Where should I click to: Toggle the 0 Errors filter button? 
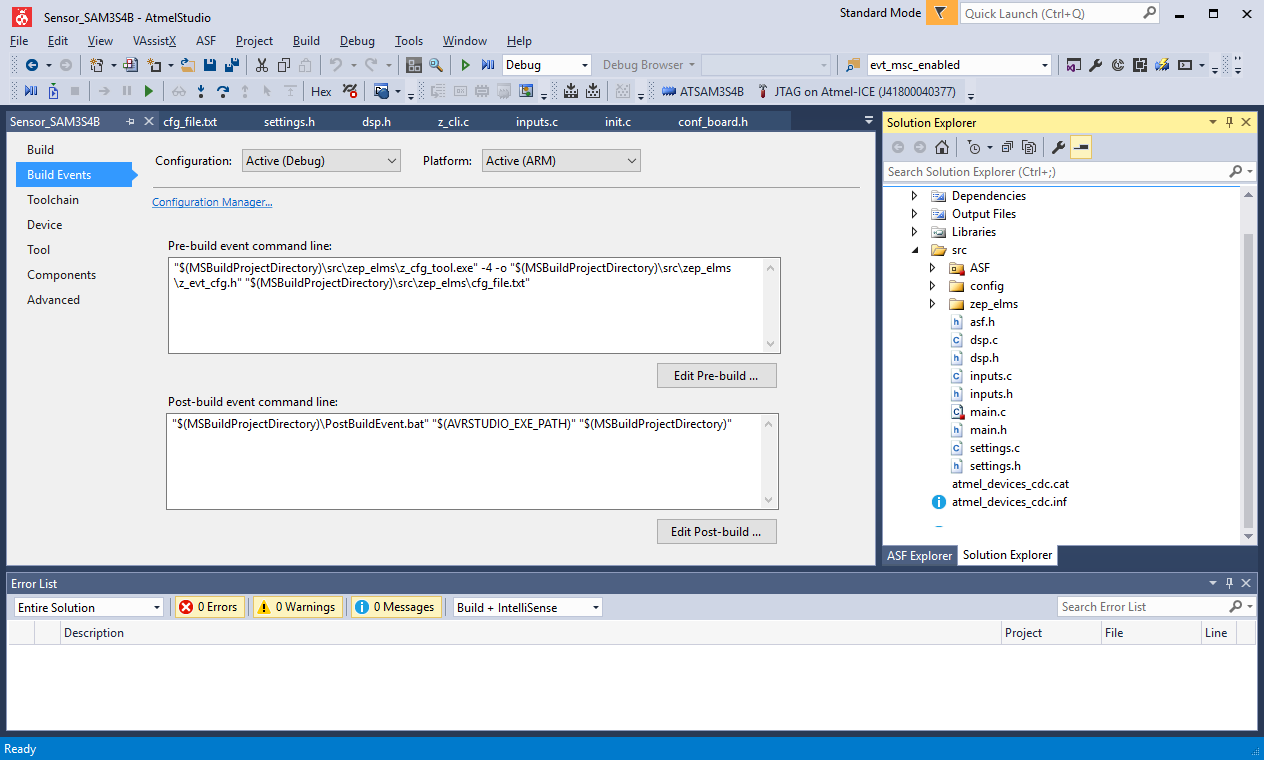coord(210,607)
